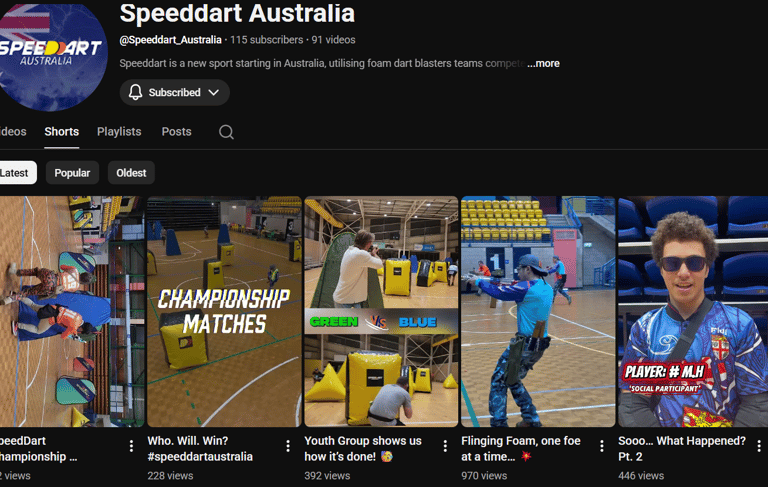This screenshot has width=768, height=487.
Task: Select the Shorts tab
Action: [62, 132]
